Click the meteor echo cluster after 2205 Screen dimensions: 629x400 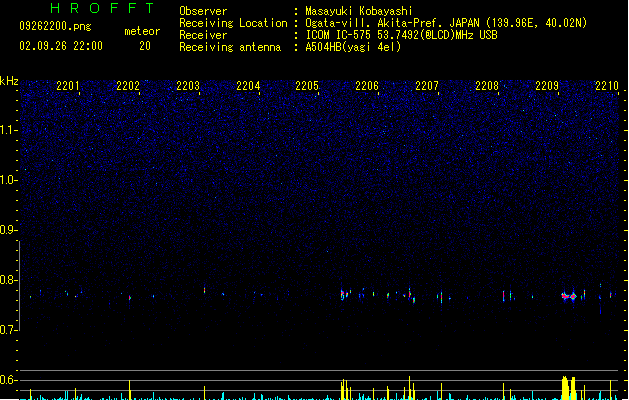(346, 294)
